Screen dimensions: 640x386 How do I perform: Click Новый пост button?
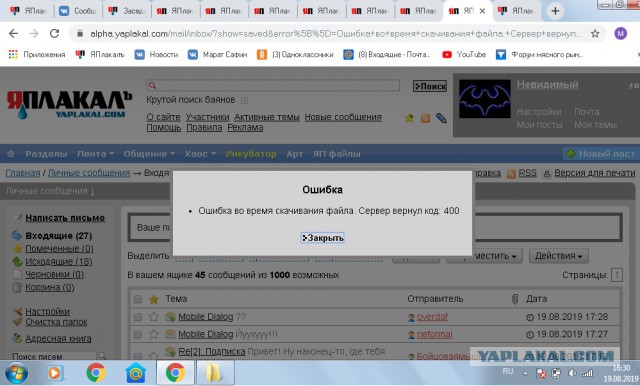click(601, 154)
